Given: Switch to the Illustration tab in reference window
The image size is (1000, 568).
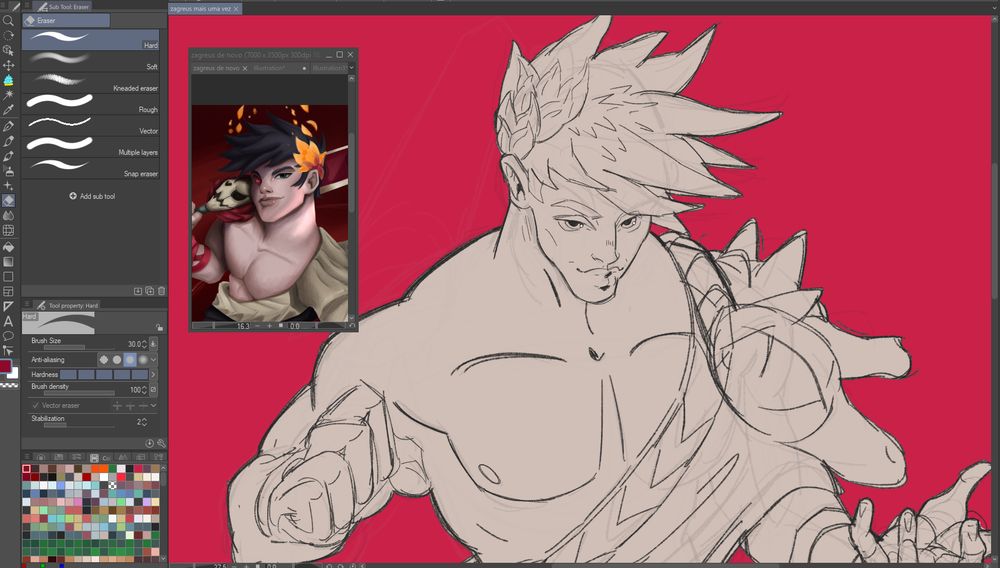Looking at the screenshot, I should (x=279, y=68).
